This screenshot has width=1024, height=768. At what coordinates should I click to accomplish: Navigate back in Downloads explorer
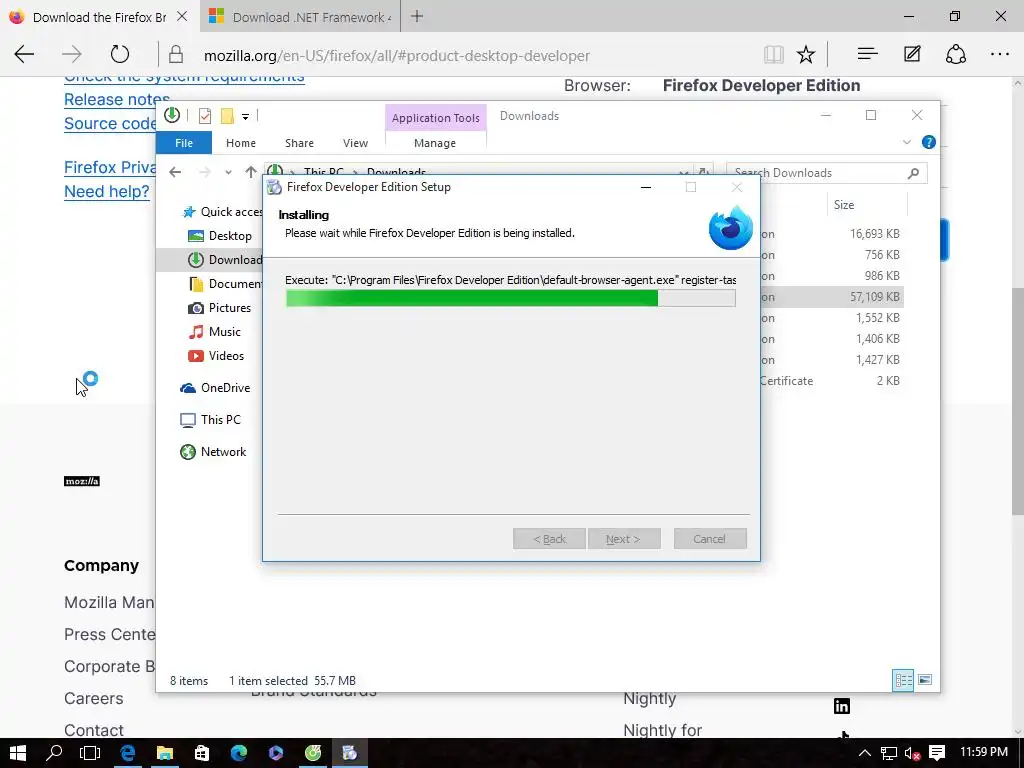tap(175, 172)
